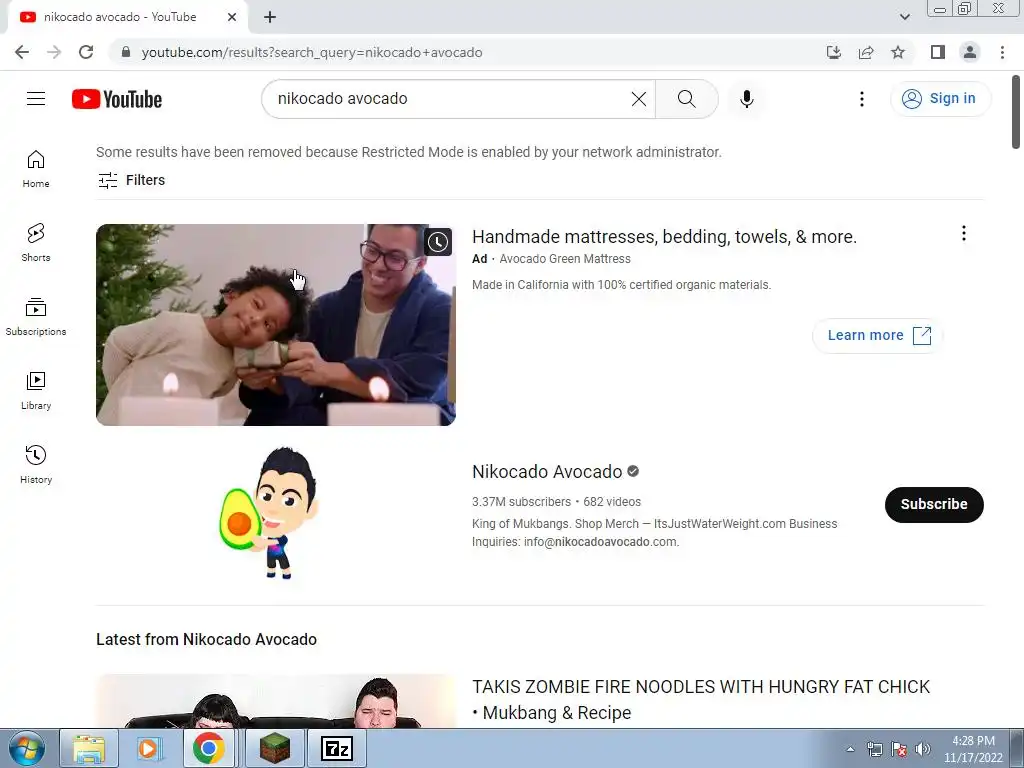The image size is (1024, 768).
Task: Clear the search box with the X
Action: coord(639,99)
